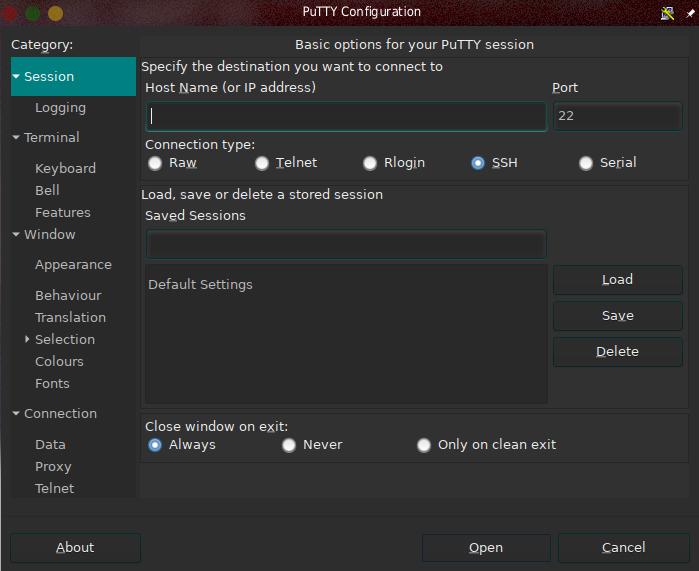Click the About button
699x571 pixels.
(x=75, y=548)
